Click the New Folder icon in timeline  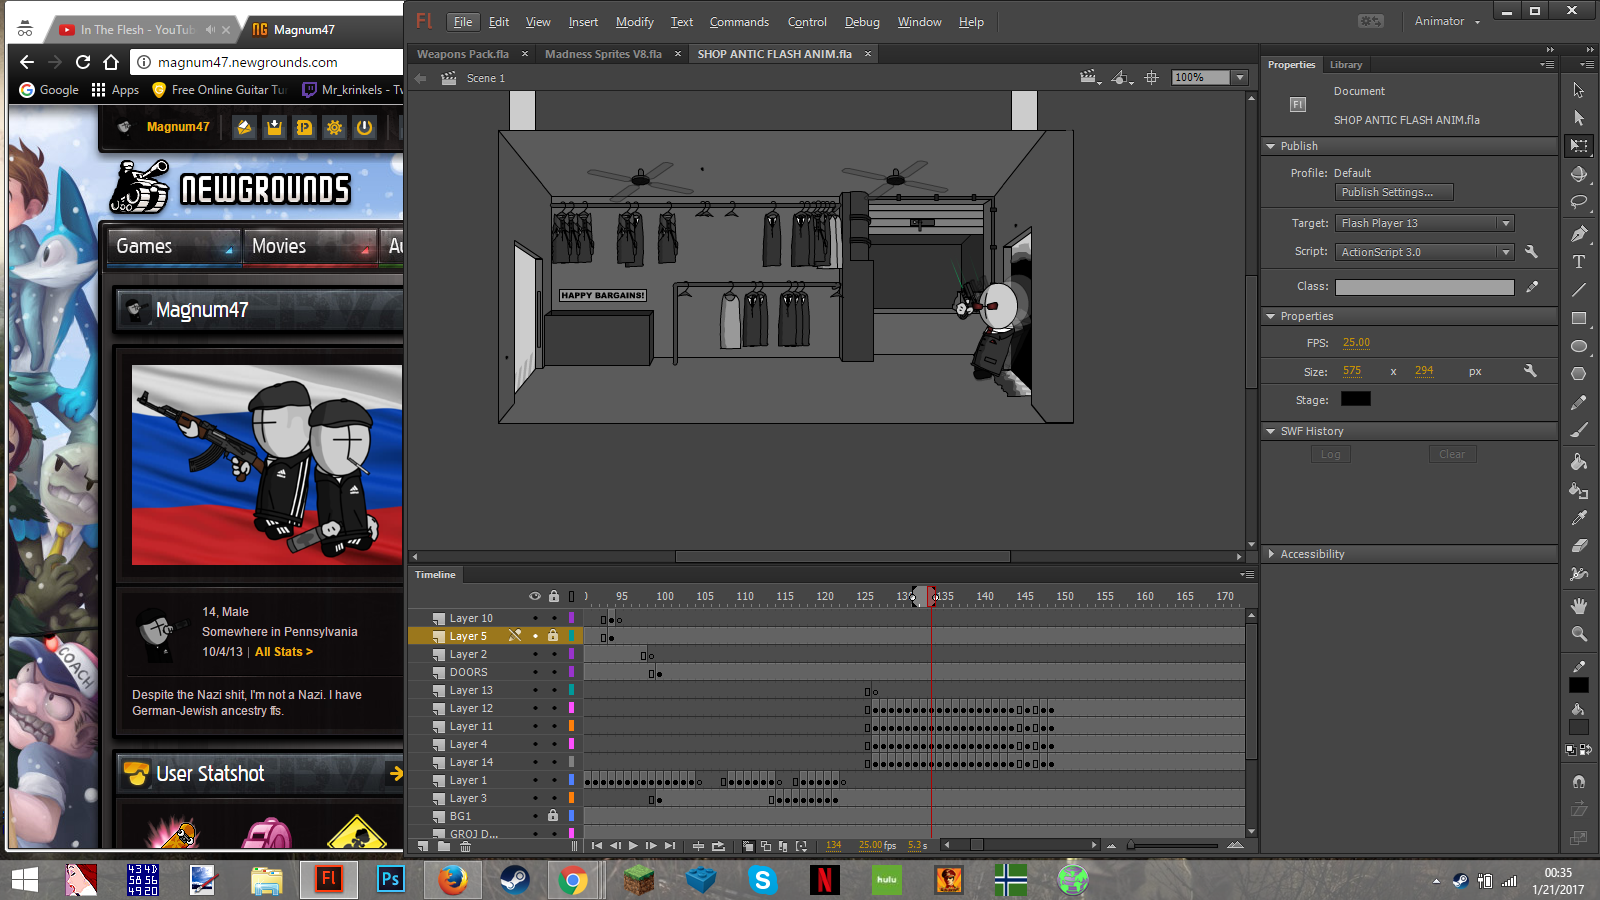(444, 846)
